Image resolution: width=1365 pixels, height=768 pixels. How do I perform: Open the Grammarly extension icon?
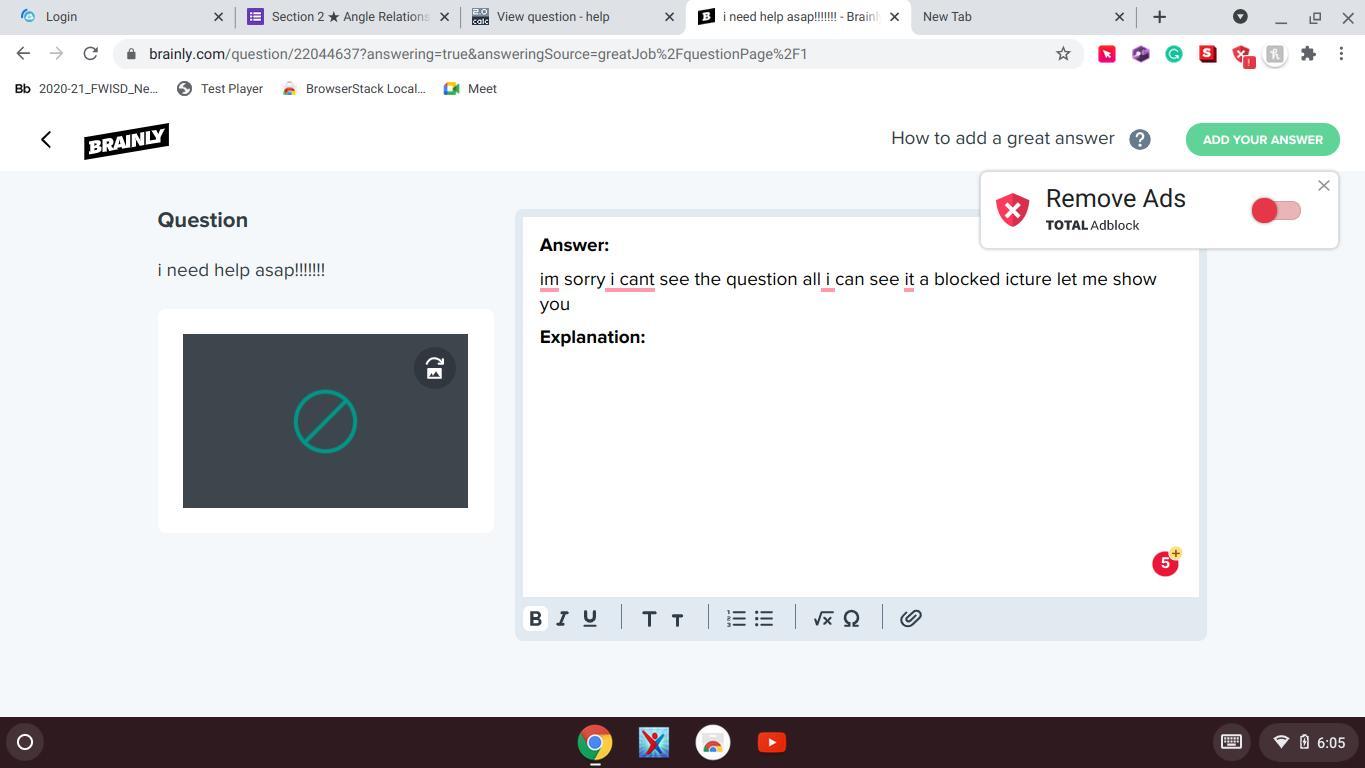tap(1174, 54)
